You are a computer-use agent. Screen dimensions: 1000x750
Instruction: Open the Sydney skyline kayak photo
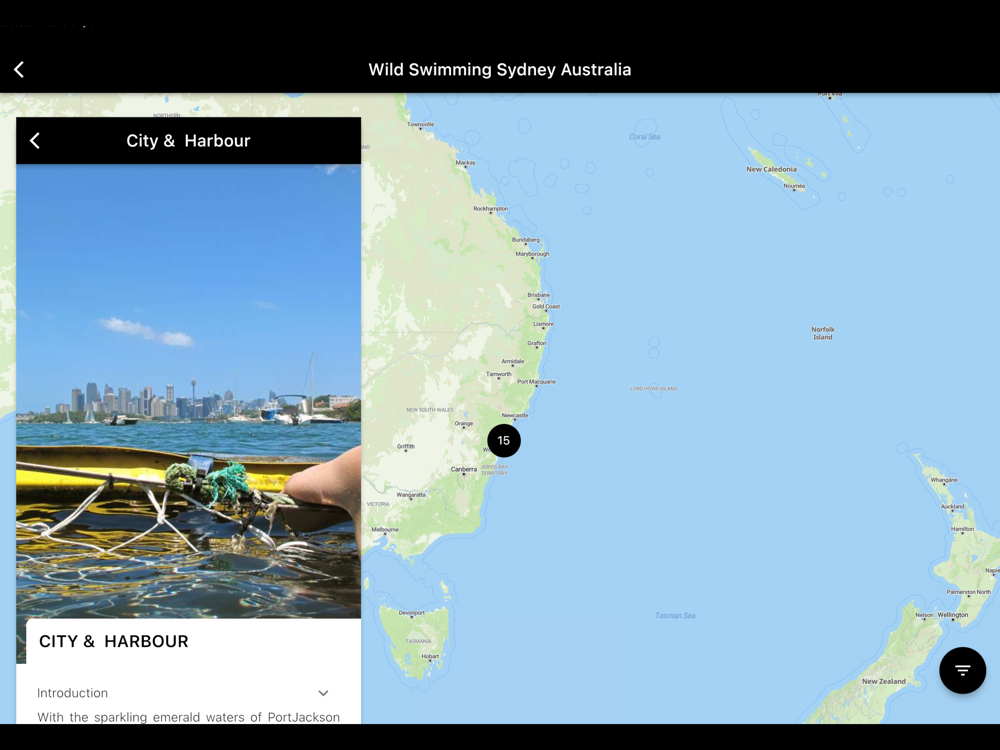(x=188, y=391)
